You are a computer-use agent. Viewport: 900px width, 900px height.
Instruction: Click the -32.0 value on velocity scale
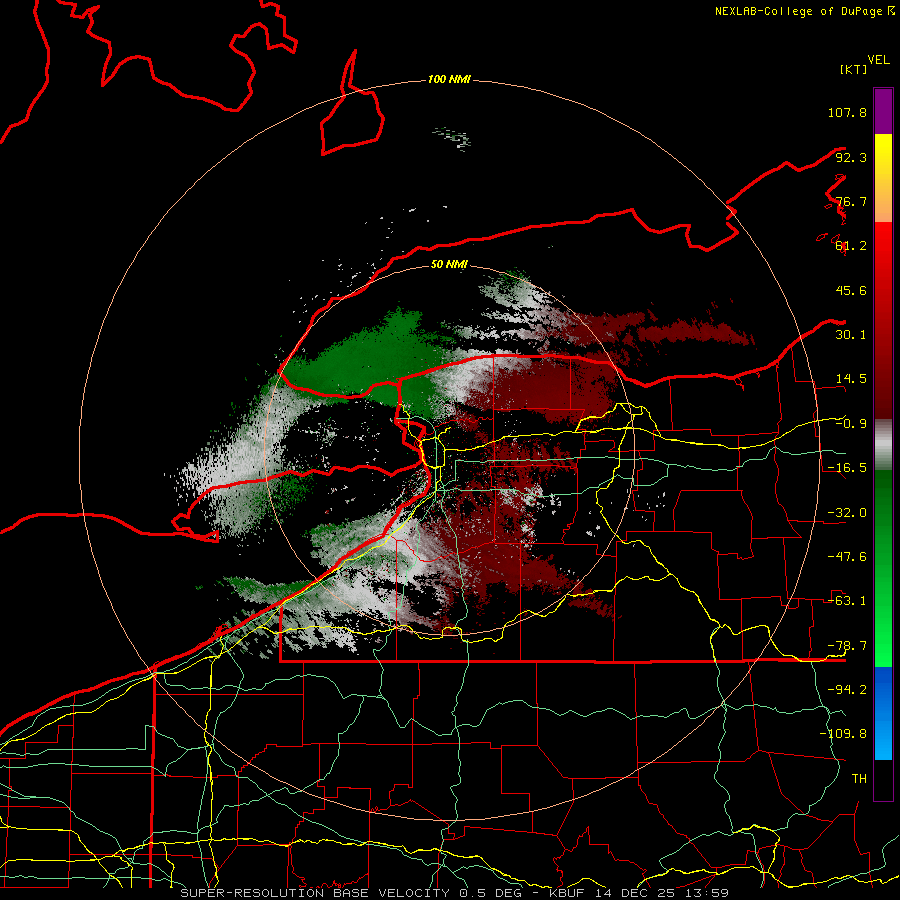[847, 513]
